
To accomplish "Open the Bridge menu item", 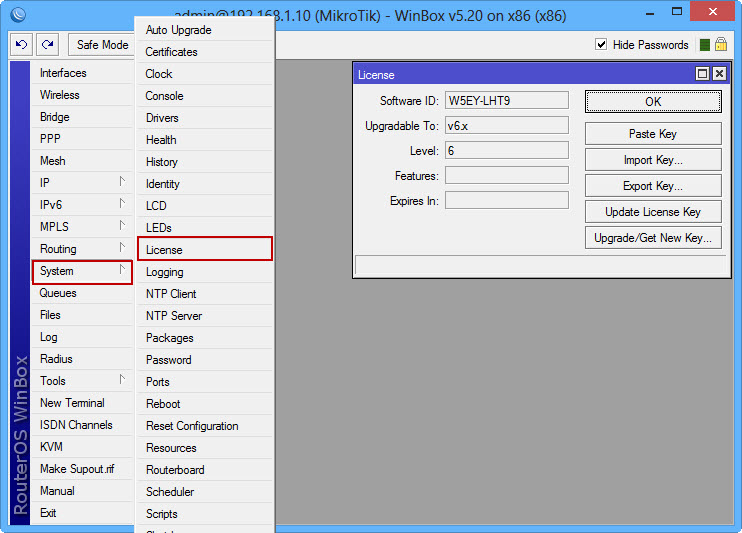I will [82, 117].
